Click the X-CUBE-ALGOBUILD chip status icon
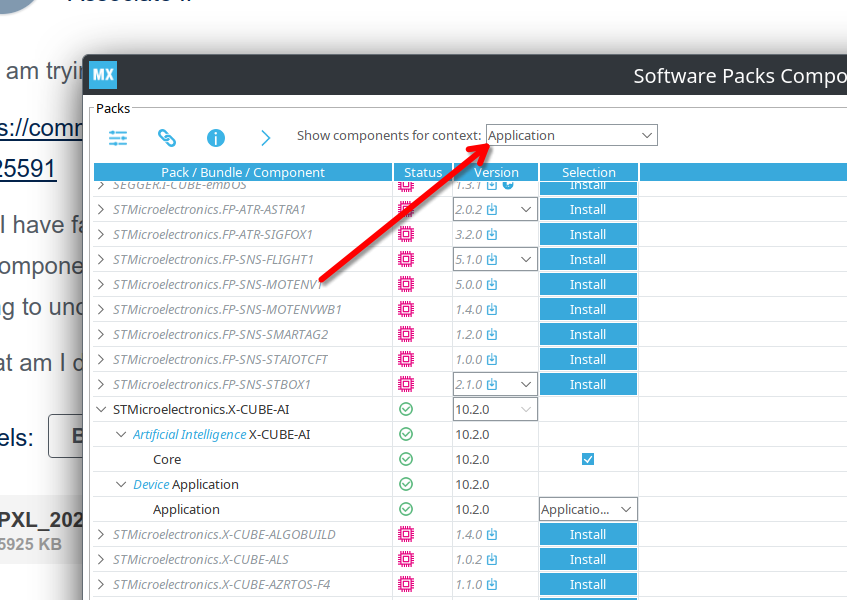 click(x=406, y=534)
